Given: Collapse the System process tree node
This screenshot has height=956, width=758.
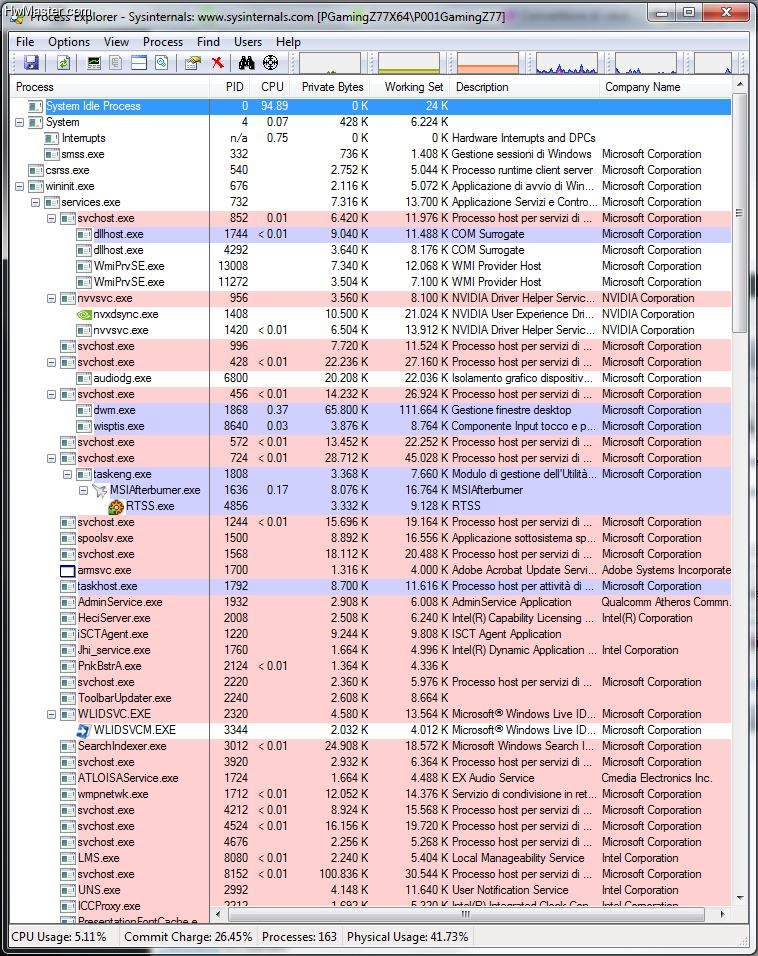Looking at the screenshot, I should pos(20,123).
